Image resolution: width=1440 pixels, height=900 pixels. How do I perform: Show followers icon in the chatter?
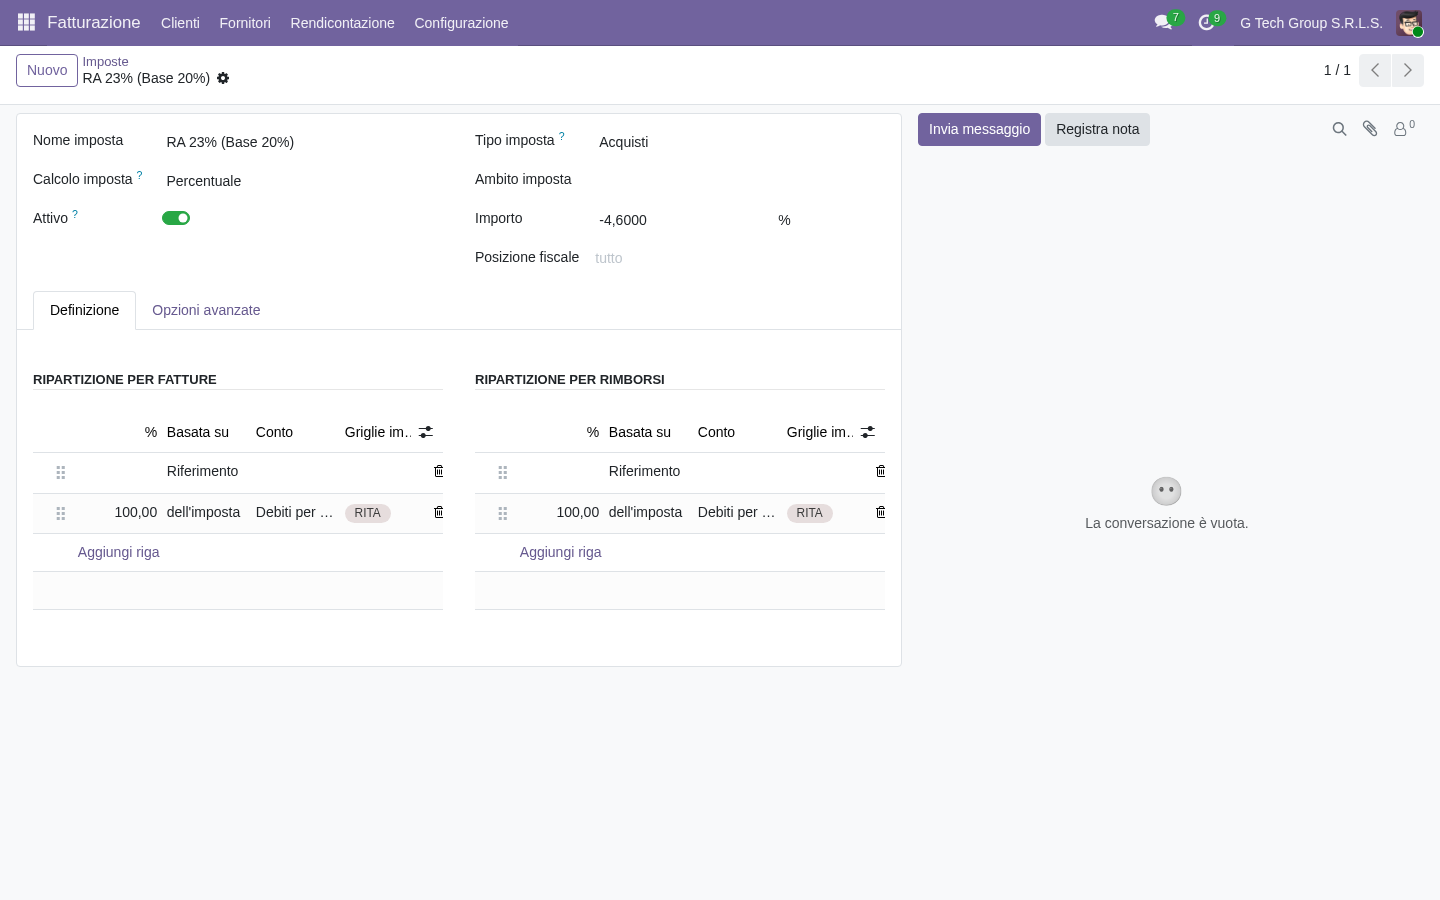click(x=1404, y=129)
